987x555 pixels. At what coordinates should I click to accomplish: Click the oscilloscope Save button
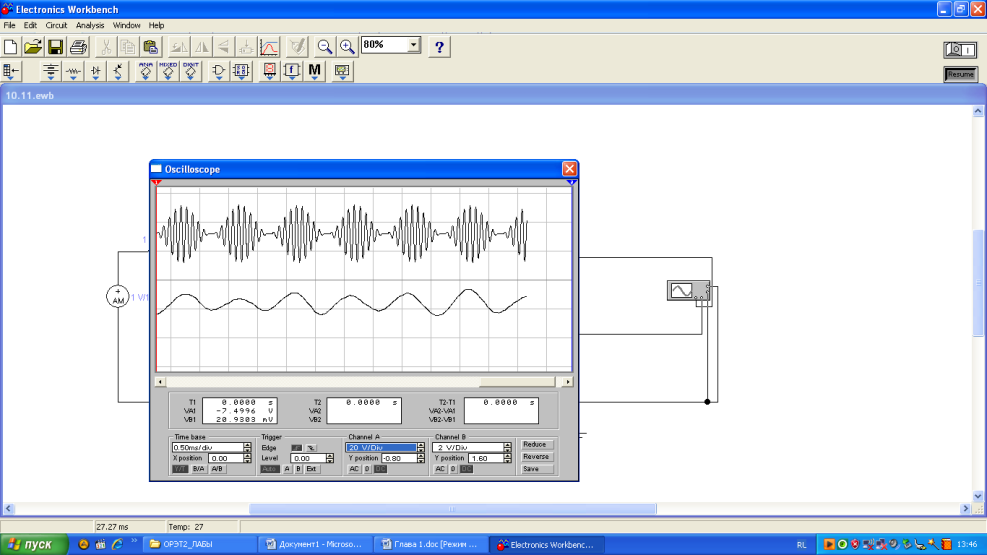click(536, 469)
